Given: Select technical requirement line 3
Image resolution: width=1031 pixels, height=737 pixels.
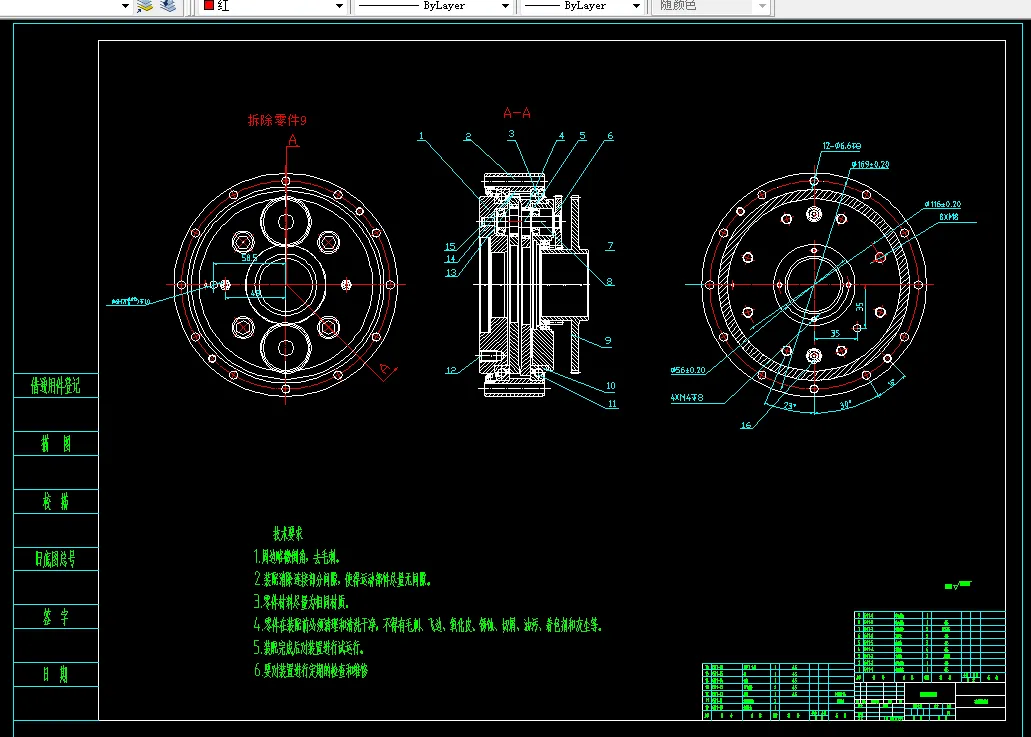Looking at the screenshot, I should [x=301, y=602].
